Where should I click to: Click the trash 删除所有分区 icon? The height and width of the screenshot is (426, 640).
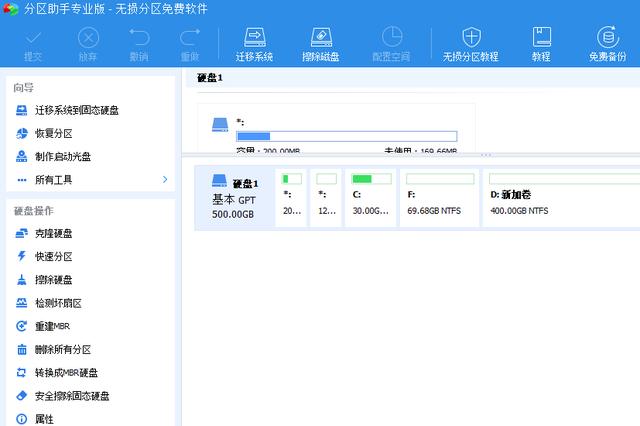click(x=22, y=349)
